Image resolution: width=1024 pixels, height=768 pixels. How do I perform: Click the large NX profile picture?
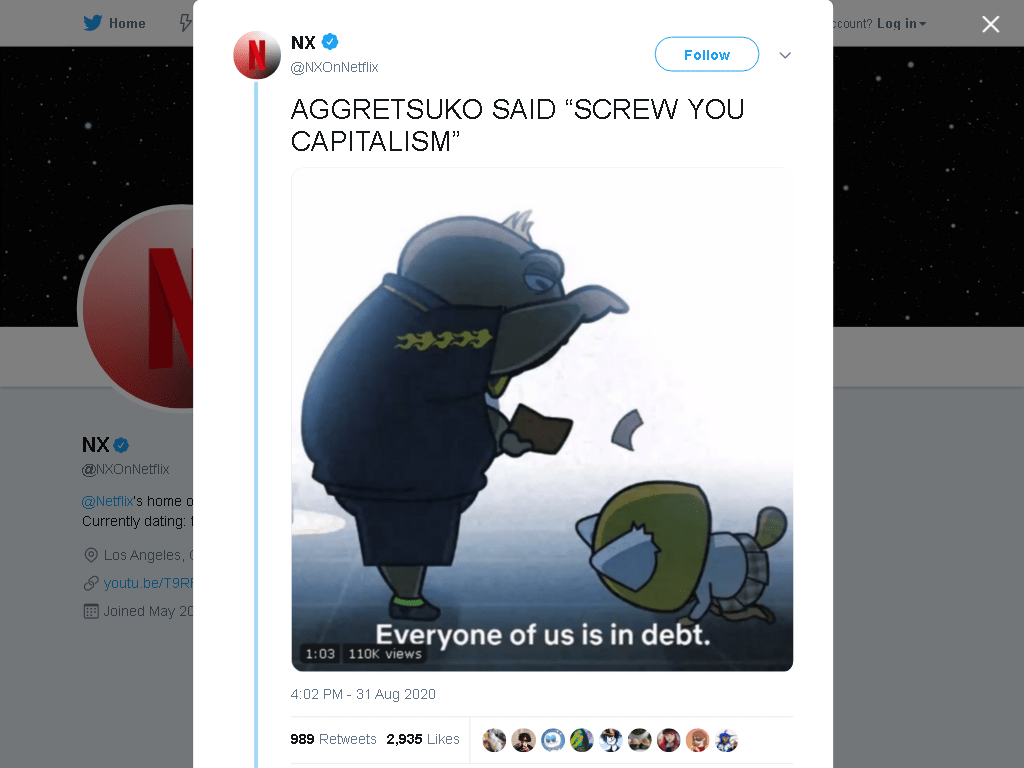136,308
